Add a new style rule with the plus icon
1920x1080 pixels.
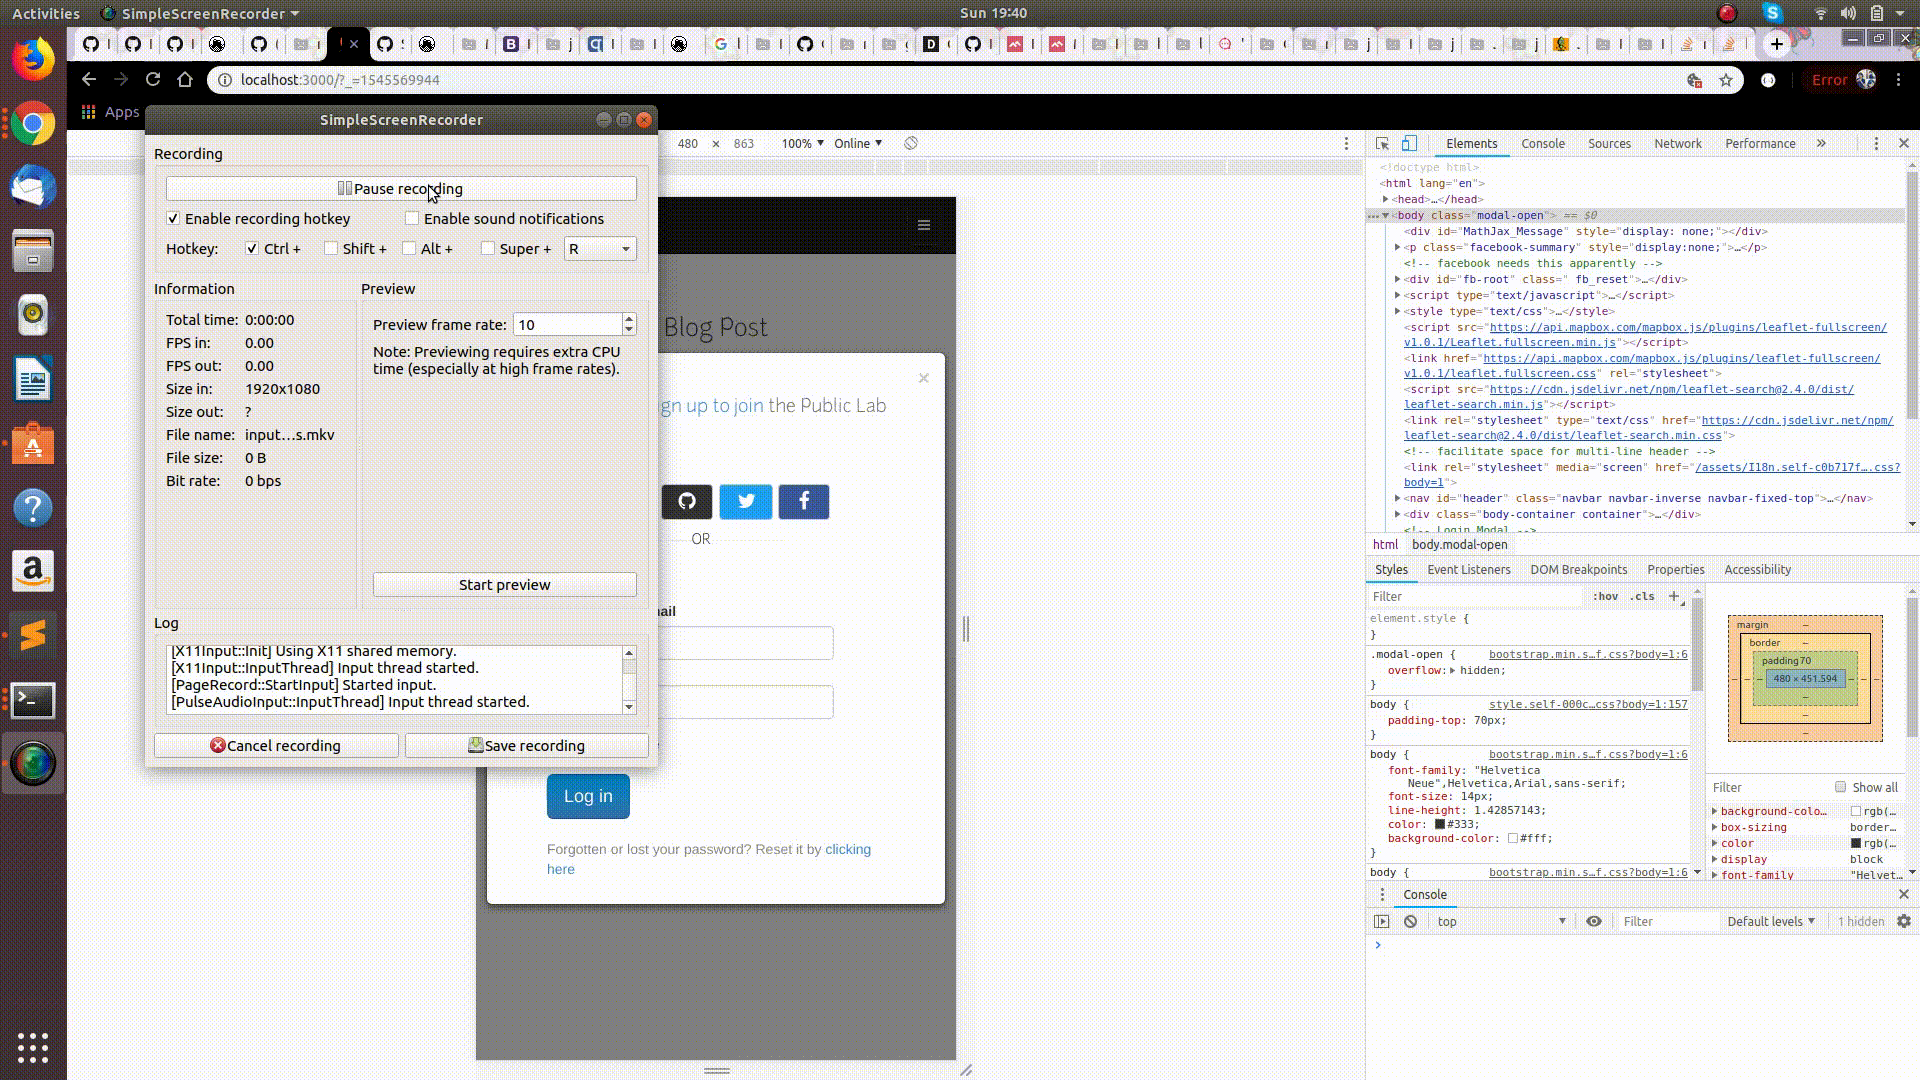pos(1676,596)
